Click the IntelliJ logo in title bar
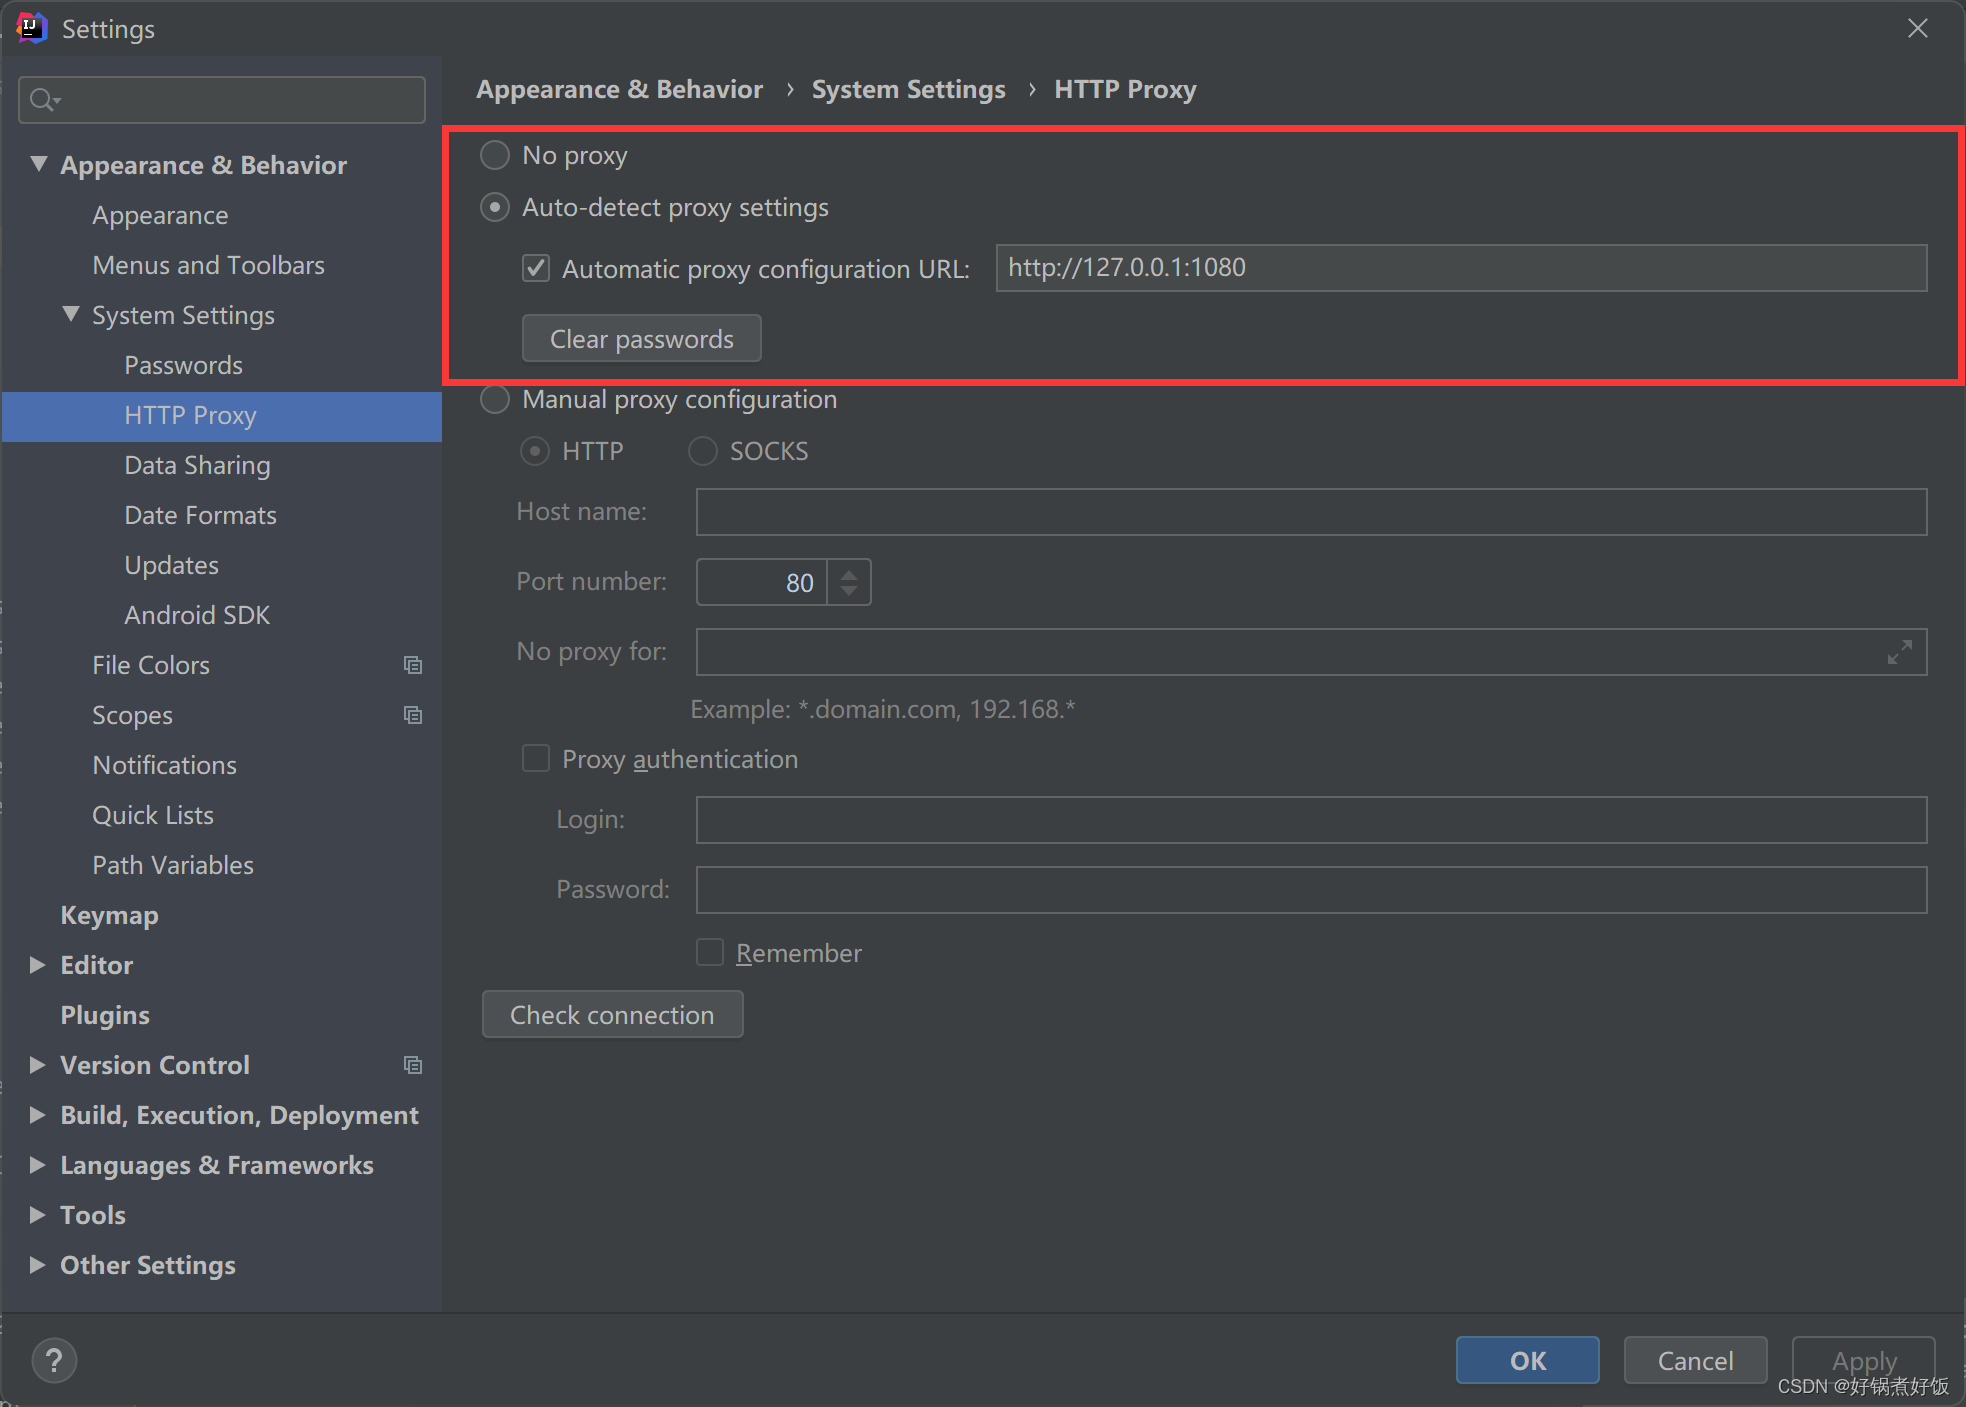The image size is (1966, 1407). (x=32, y=28)
